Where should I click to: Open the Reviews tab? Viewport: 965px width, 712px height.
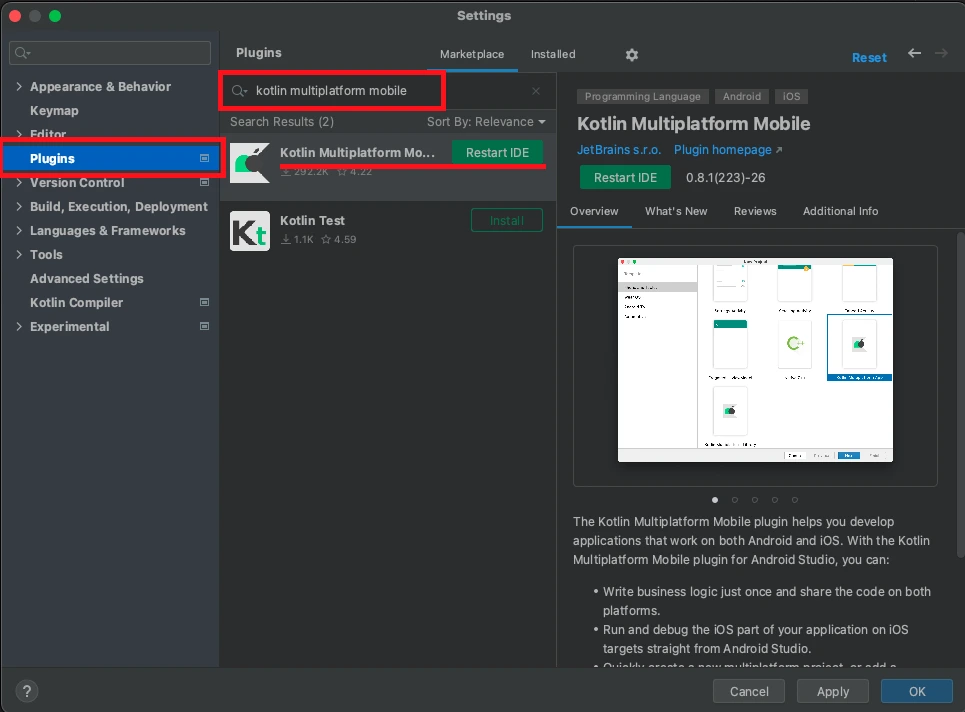click(x=755, y=211)
